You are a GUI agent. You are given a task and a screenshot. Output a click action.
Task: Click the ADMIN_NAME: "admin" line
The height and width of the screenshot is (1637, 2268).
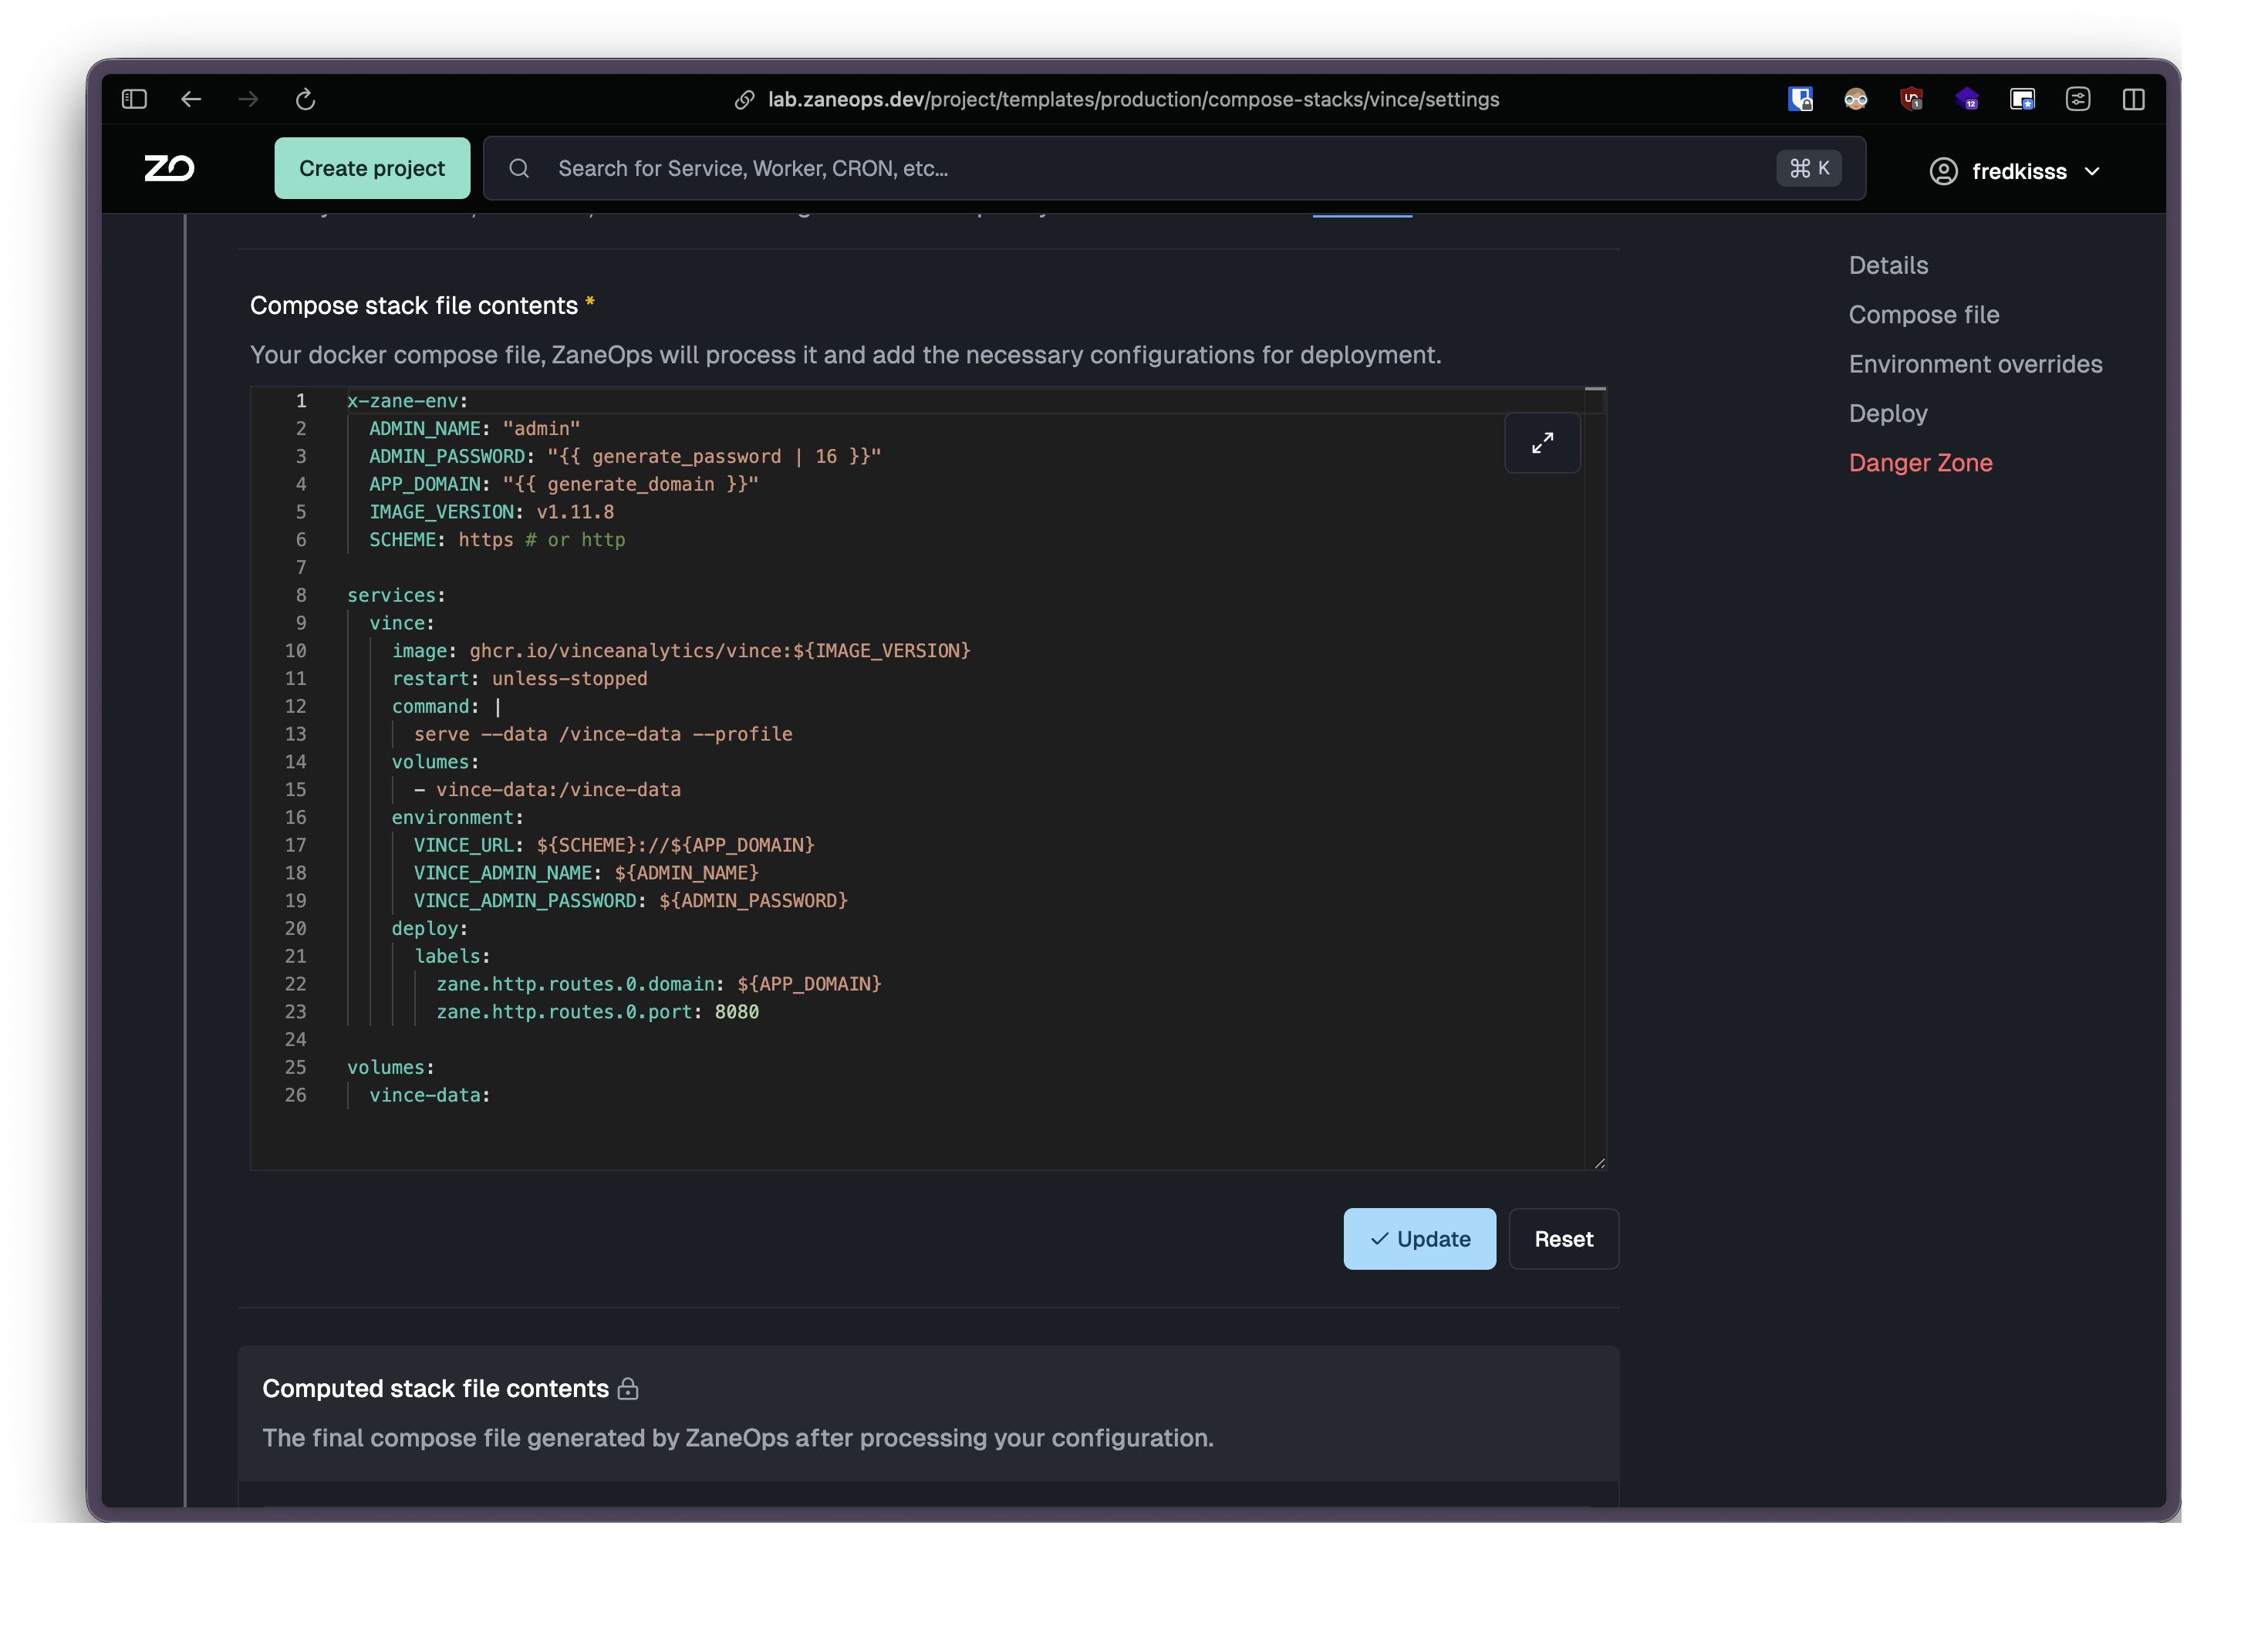pyautogui.click(x=474, y=428)
